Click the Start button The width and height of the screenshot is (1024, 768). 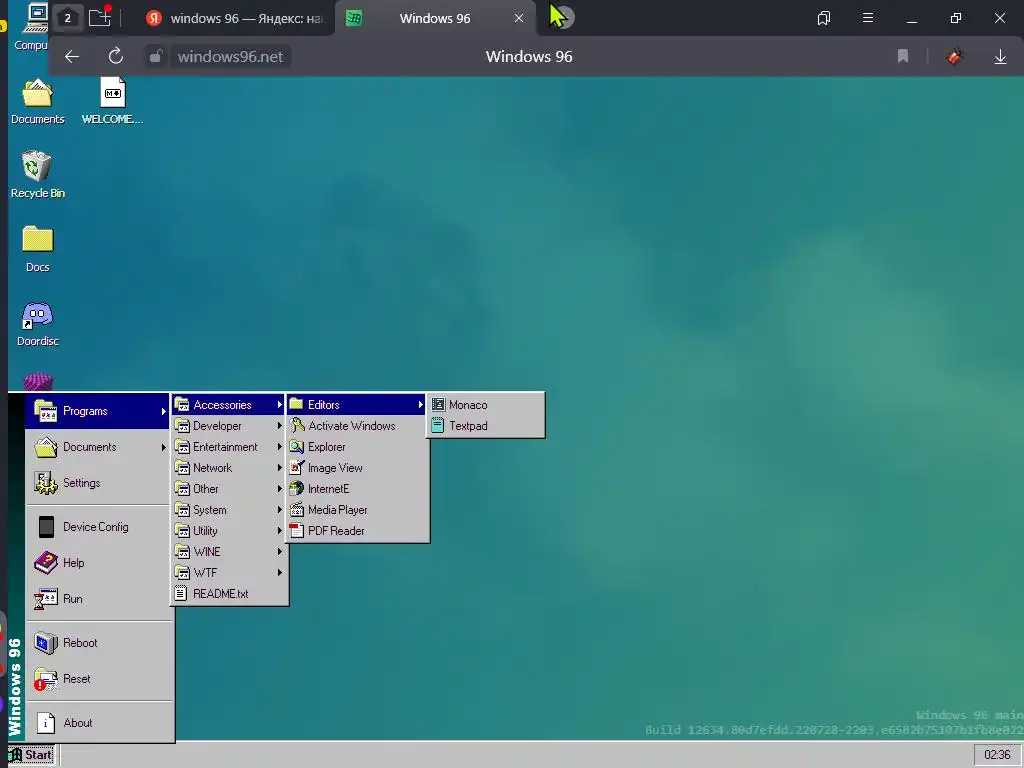coord(32,755)
